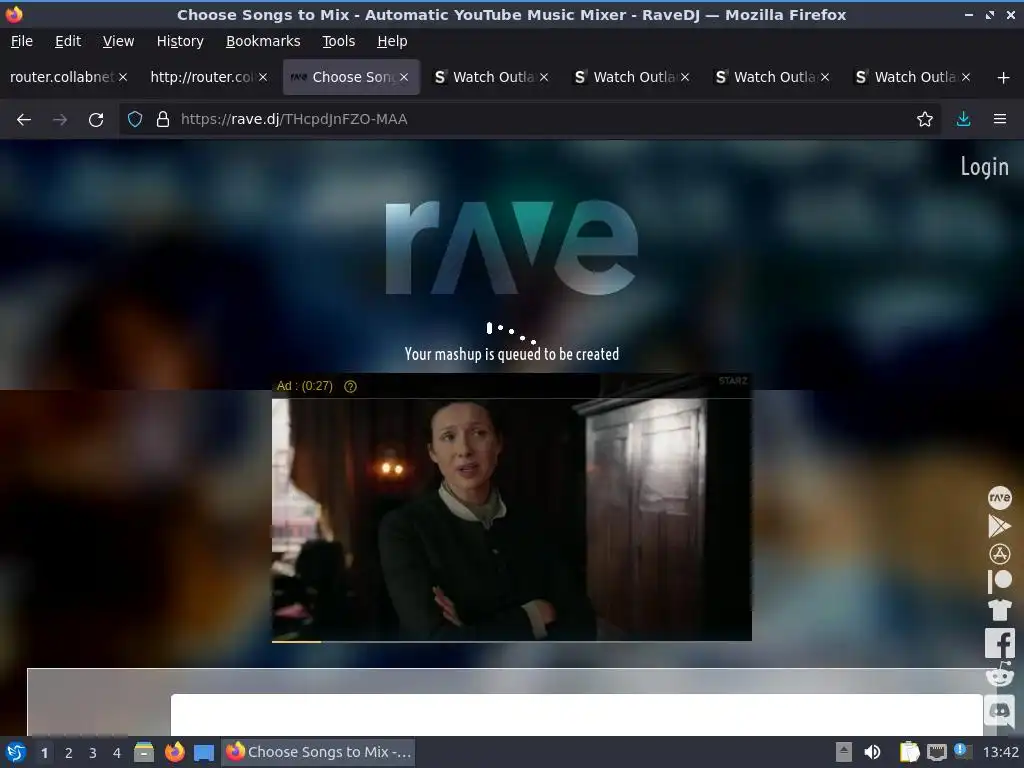
Task: Open the Edit menu
Action: click(68, 41)
